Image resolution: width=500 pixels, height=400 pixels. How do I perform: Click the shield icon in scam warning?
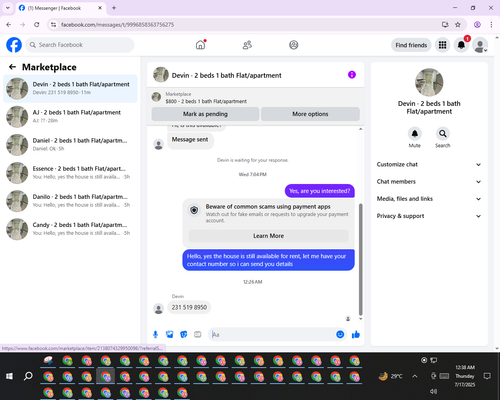pos(194,210)
